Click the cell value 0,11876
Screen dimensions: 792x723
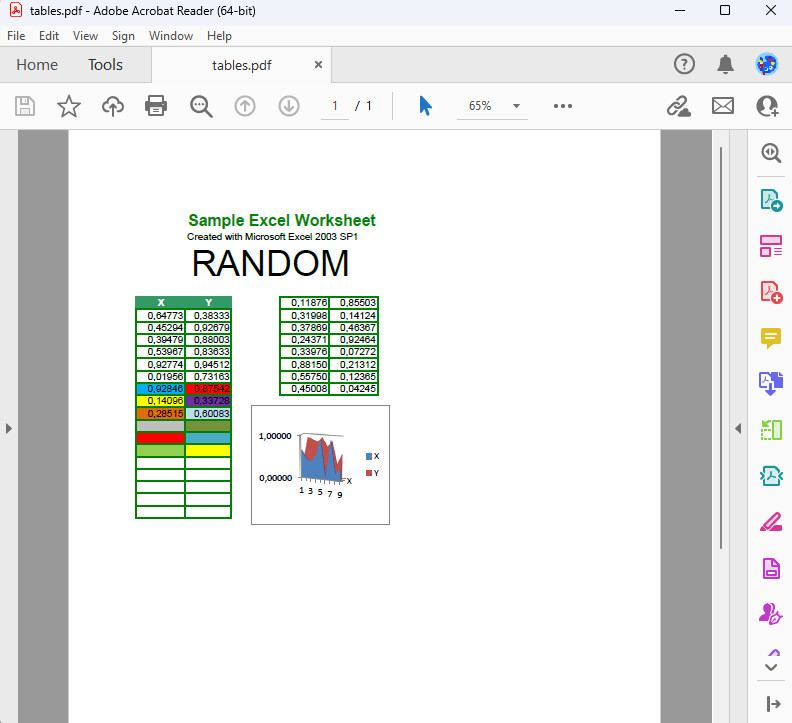pyautogui.click(x=305, y=303)
